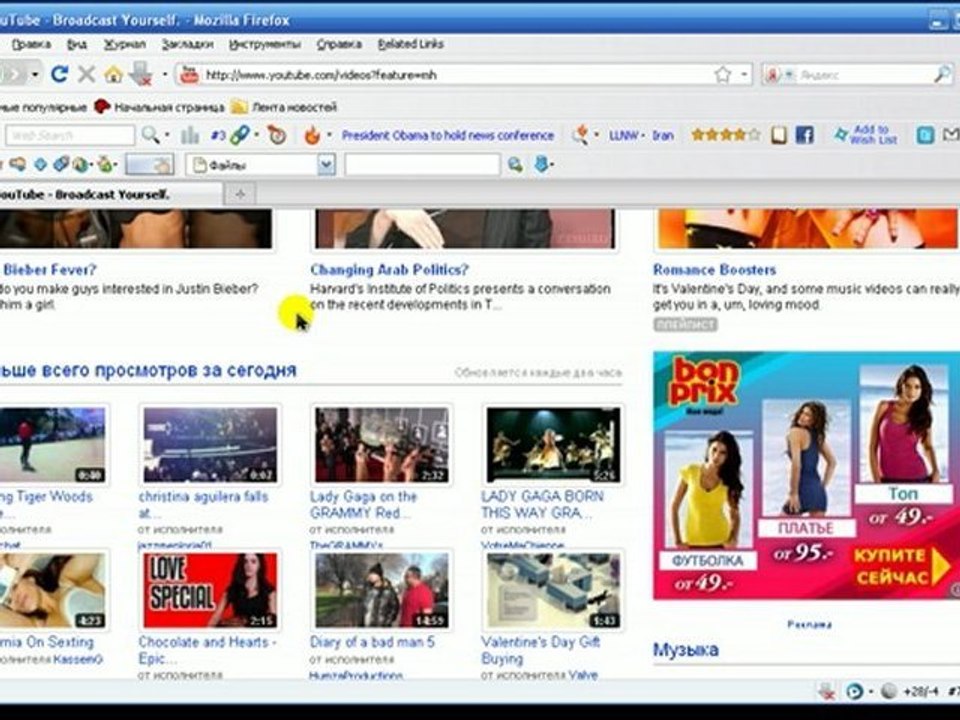The height and width of the screenshot is (720, 960).
Task: Open the Начальная страница bookmark
Action: [x=160, y=107]
